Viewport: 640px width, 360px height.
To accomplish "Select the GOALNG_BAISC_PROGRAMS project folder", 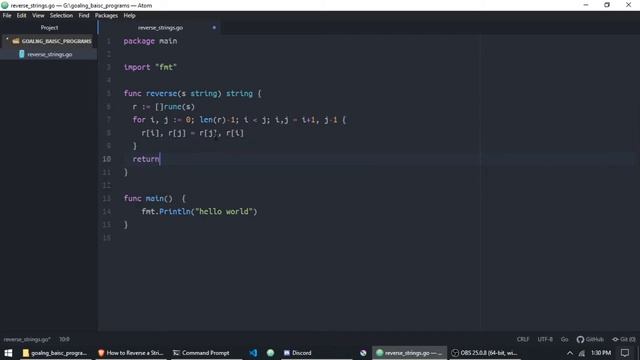I will [56, 41].
